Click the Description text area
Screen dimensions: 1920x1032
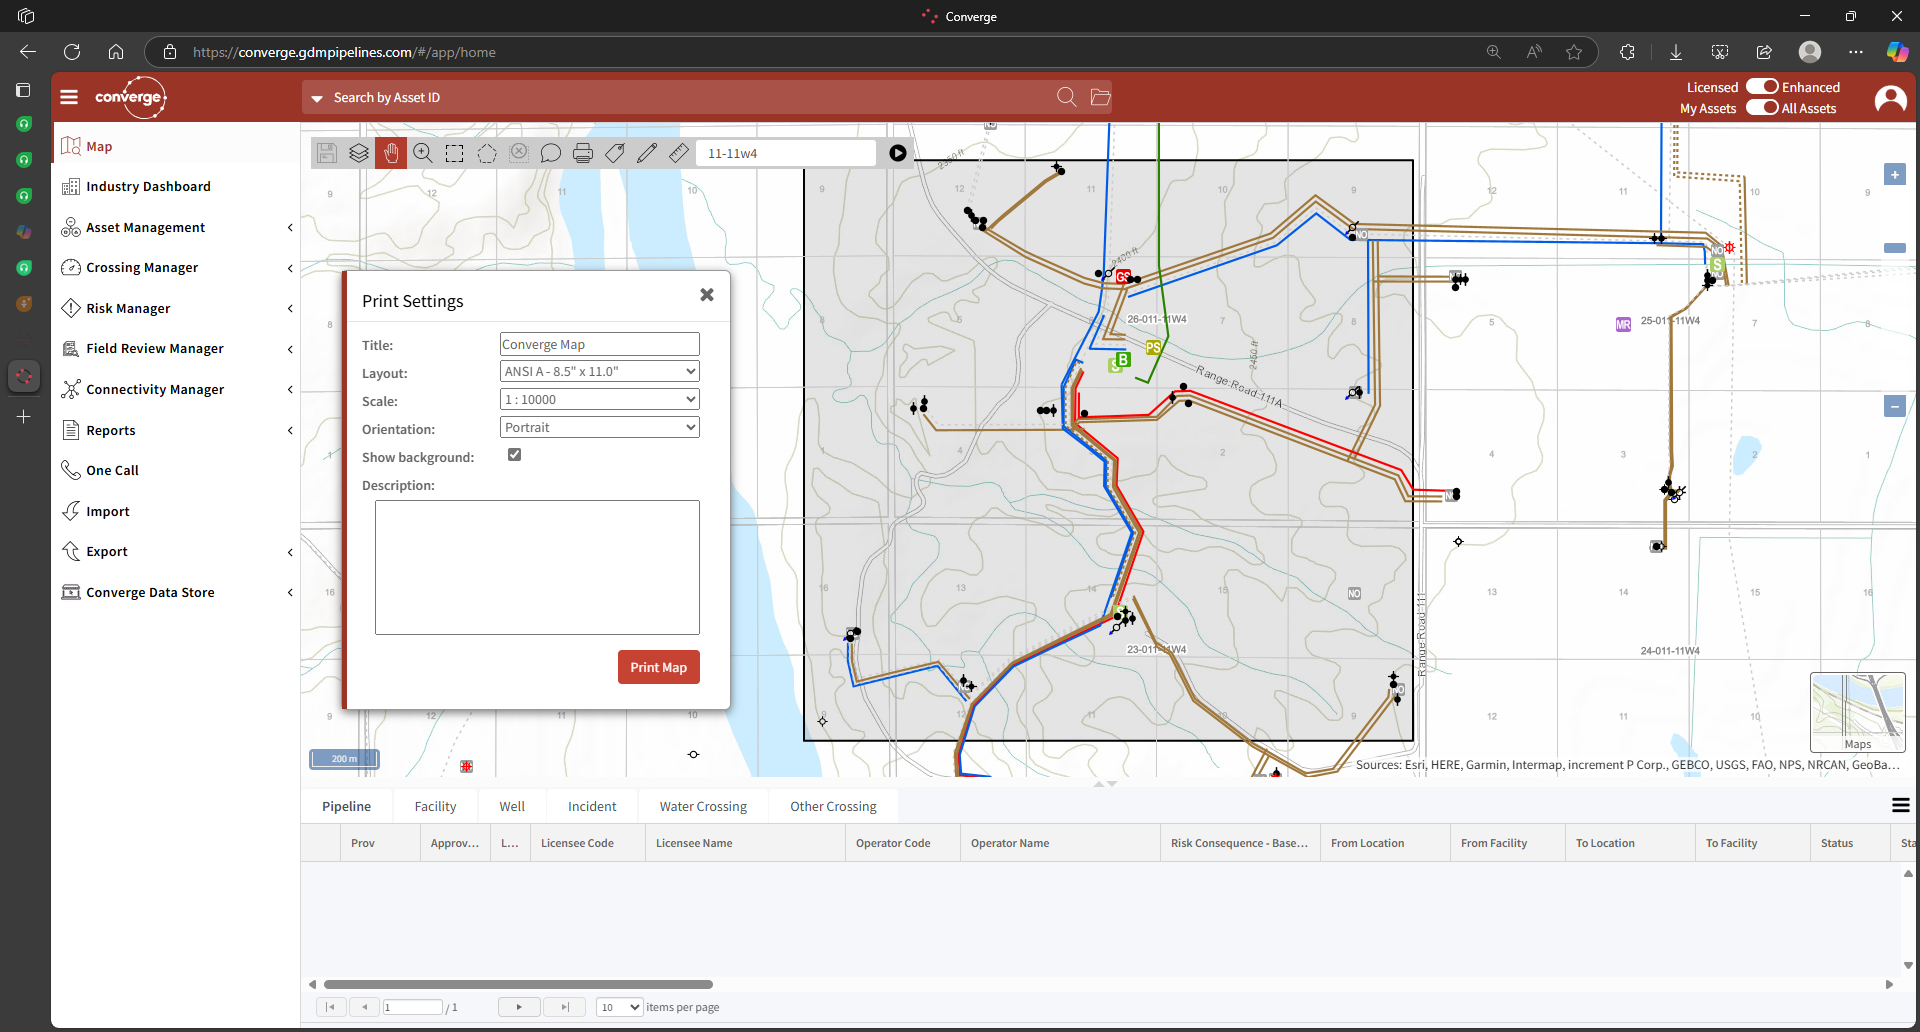click(x=537, y=567)
